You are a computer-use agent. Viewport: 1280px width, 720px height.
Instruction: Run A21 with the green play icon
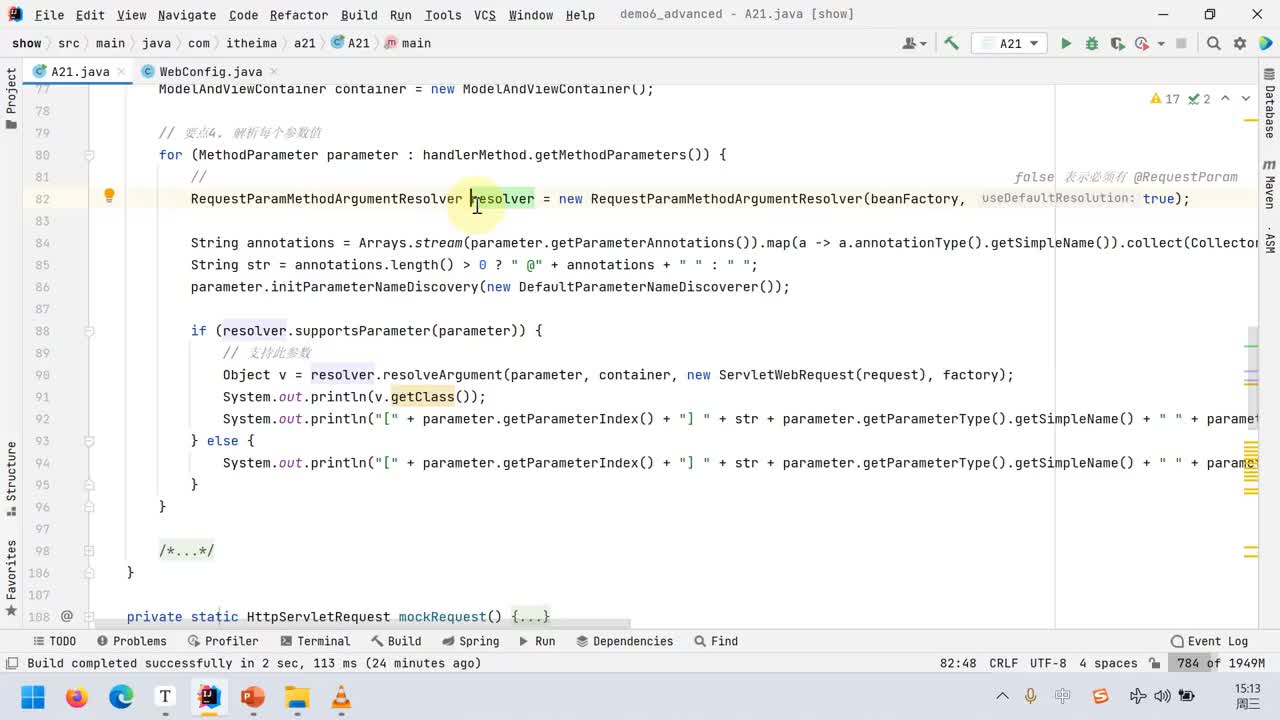point(1066,43)
